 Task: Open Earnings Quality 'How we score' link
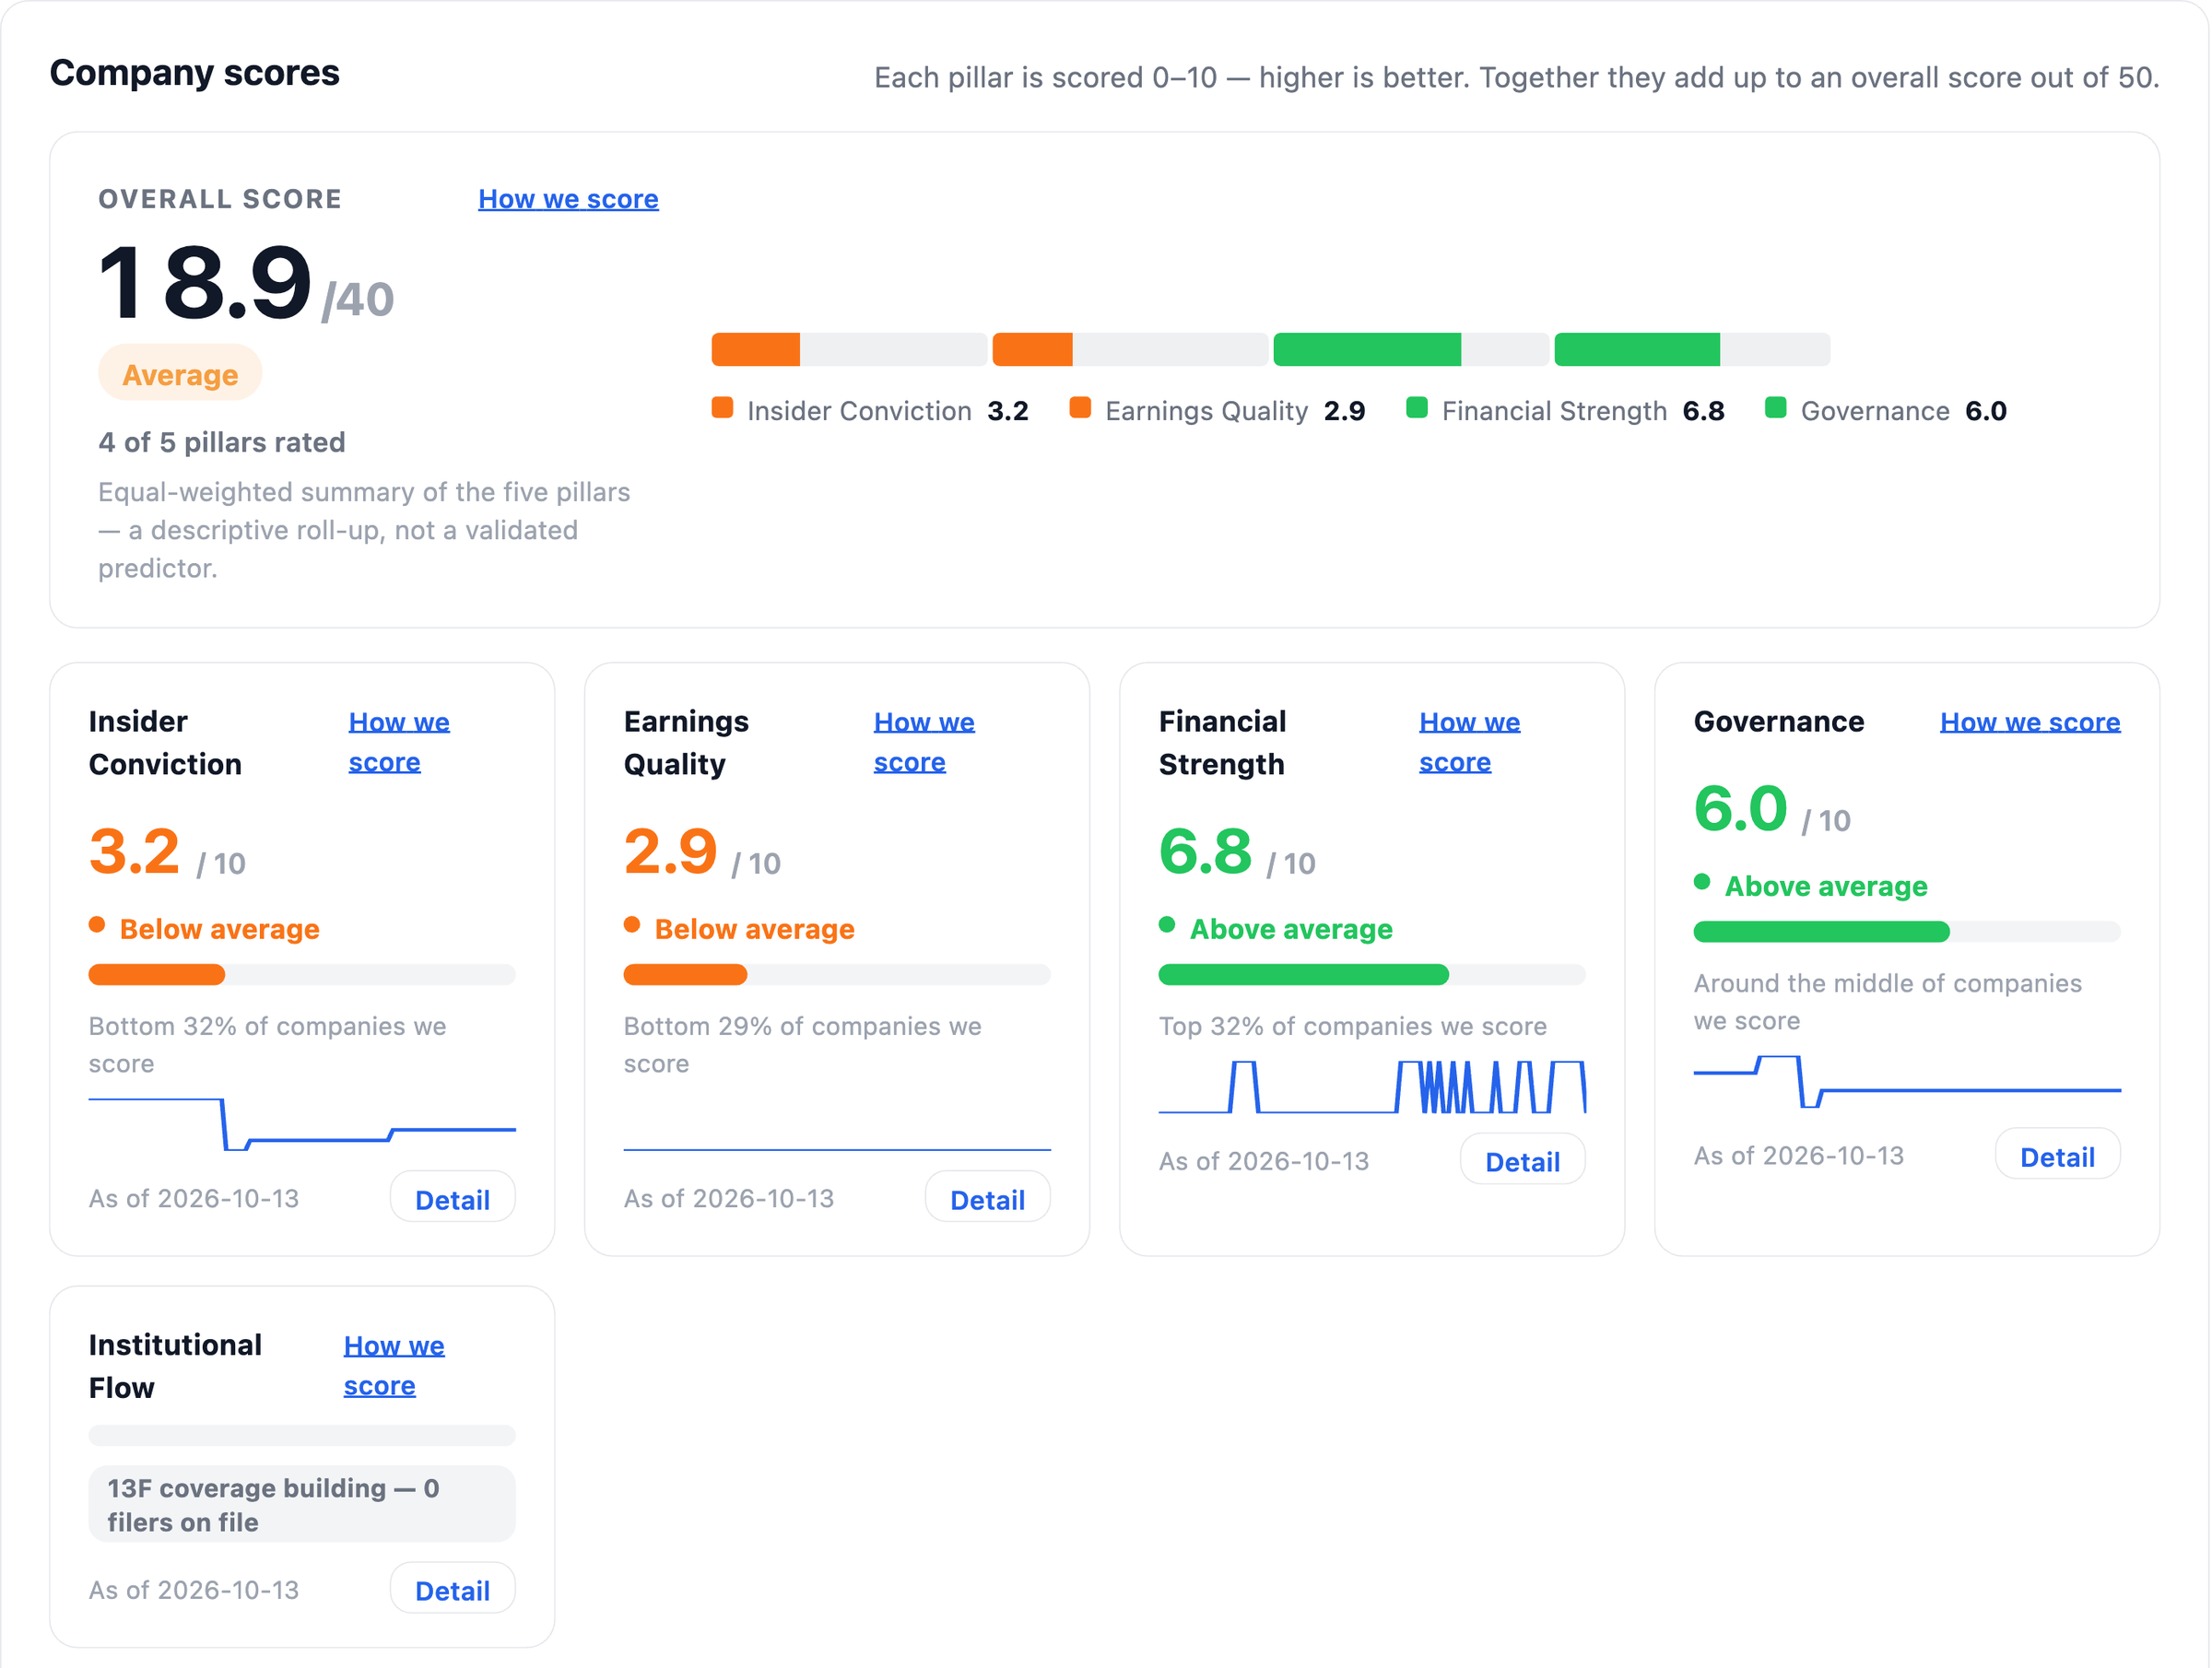click(924, 742)
